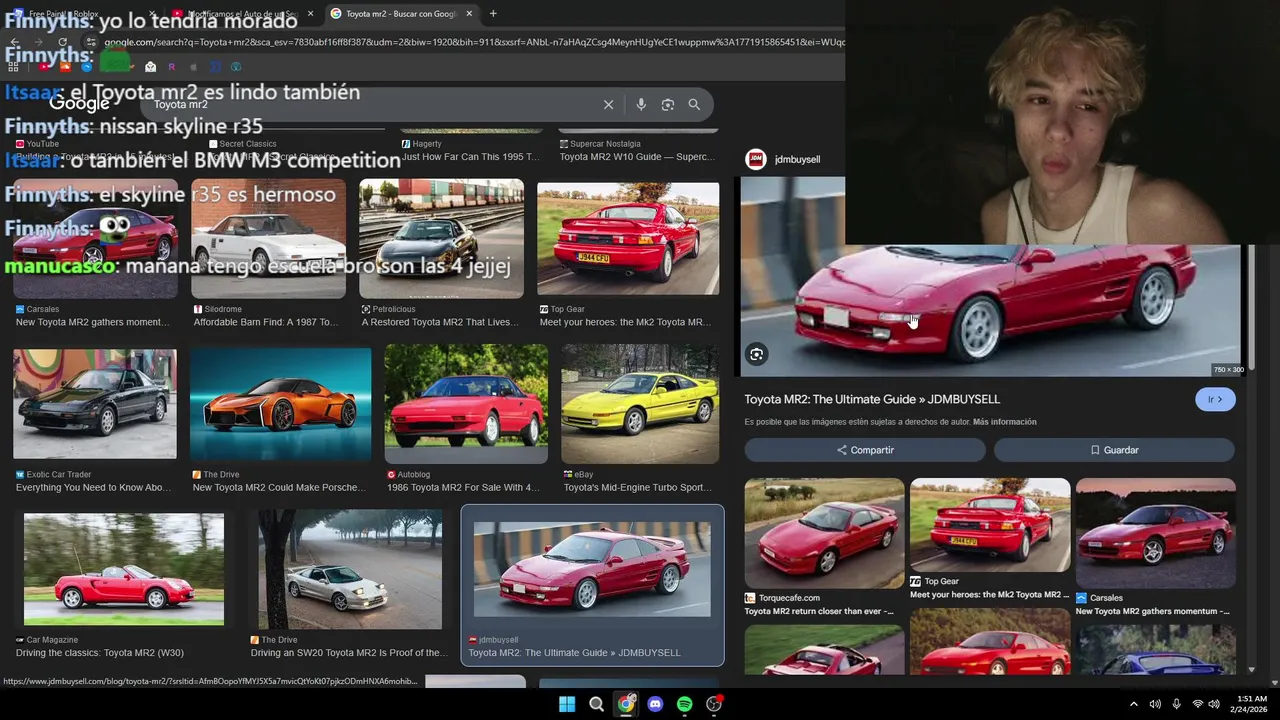Click "Just How Far Can This 1995 T..." caption
This screenshot has height=720, width=1280.
[470, 157]
